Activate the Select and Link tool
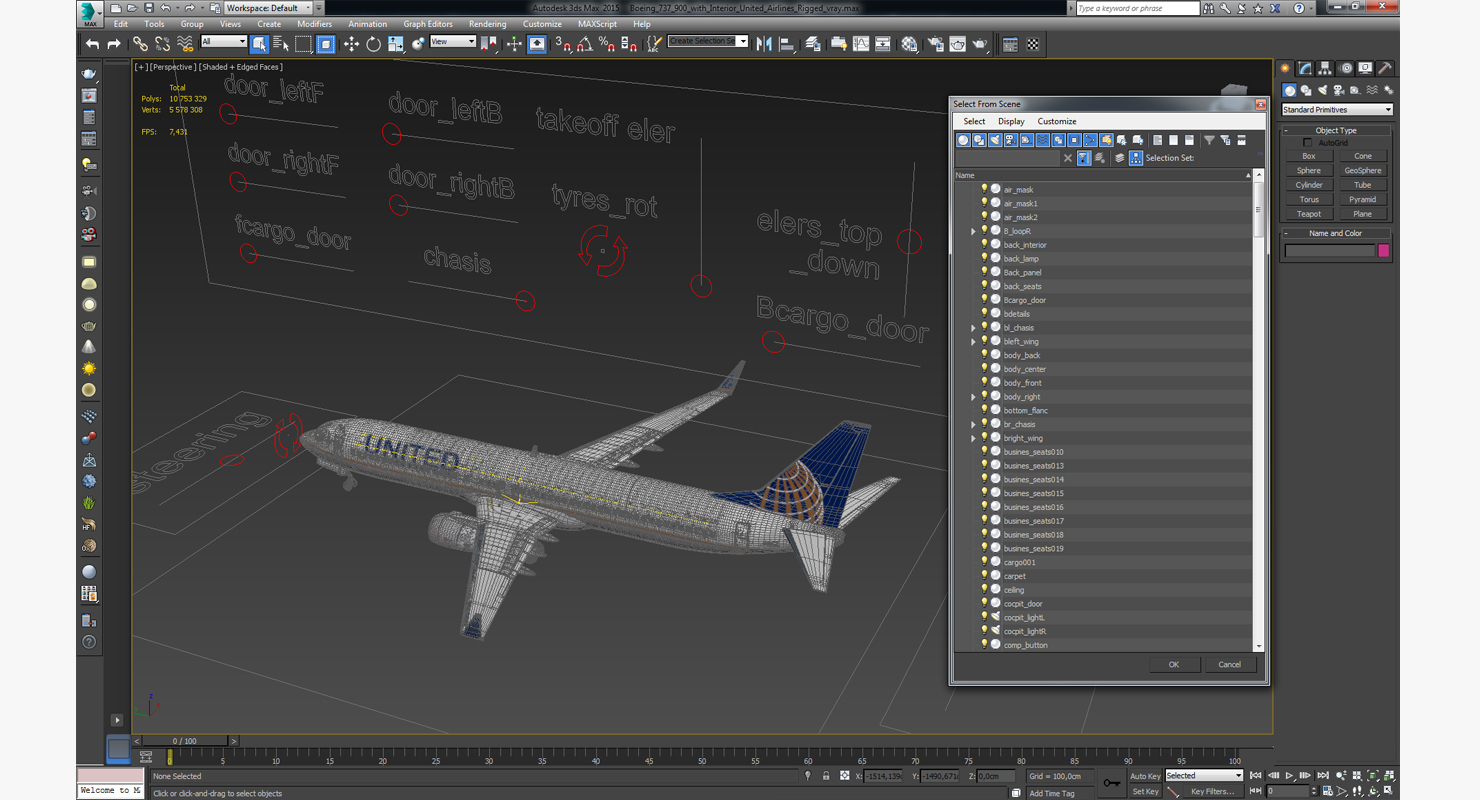This screenshot has width=1480, height=800. point(140,44)
